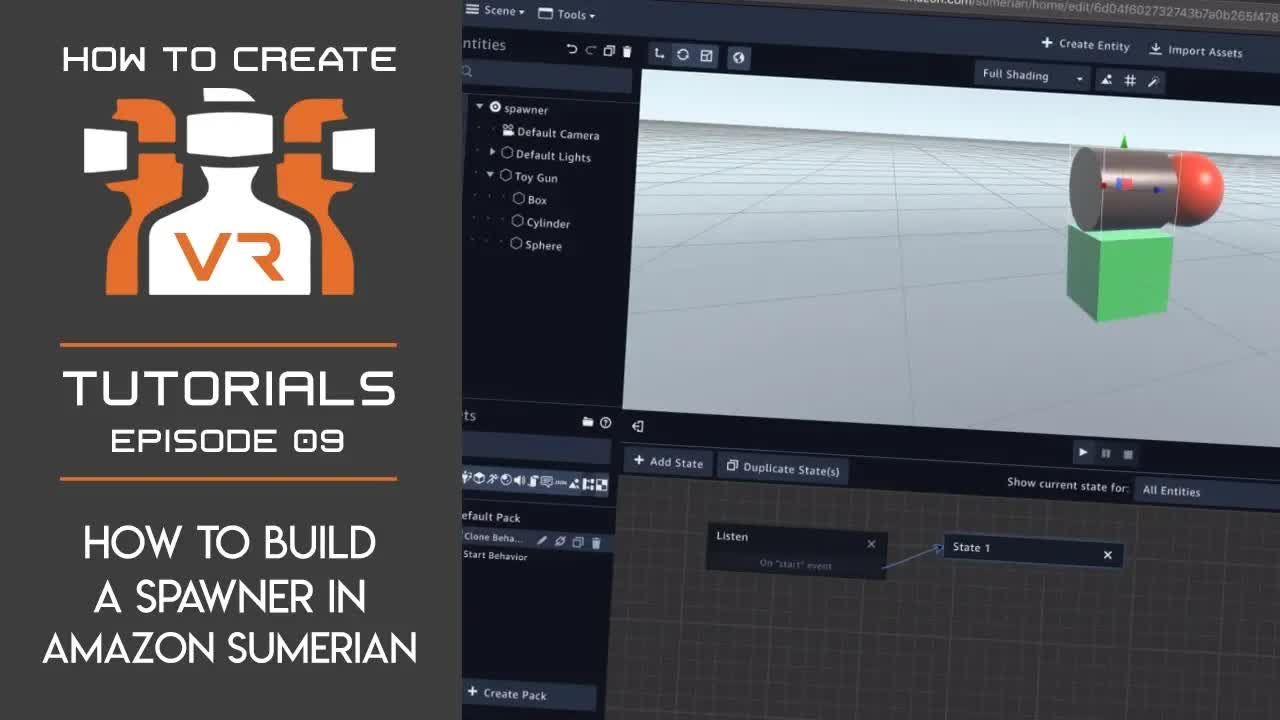Duplicate Clone Behavior via copy icon
Viewport: 1280px width, 720px height.
(578, 542)
